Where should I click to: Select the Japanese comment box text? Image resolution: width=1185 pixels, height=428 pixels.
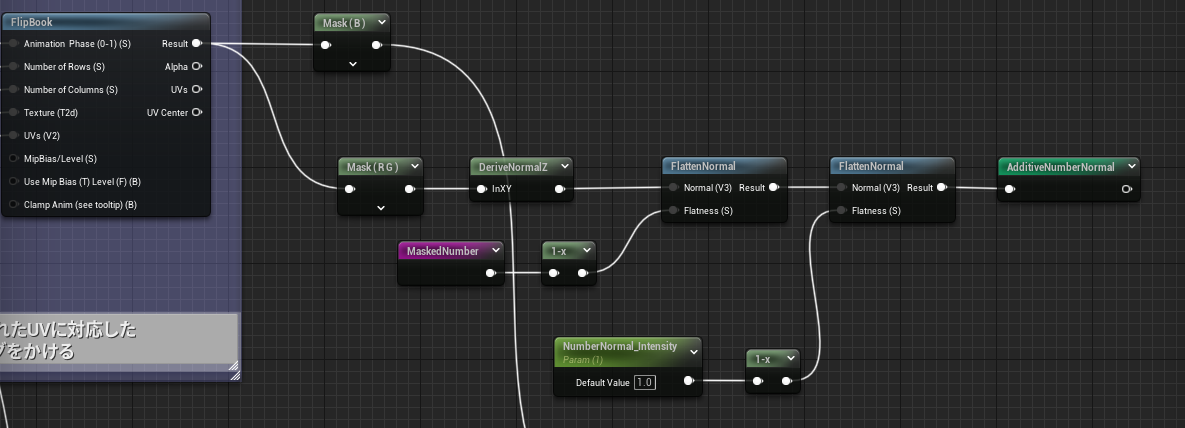[68, 341]
